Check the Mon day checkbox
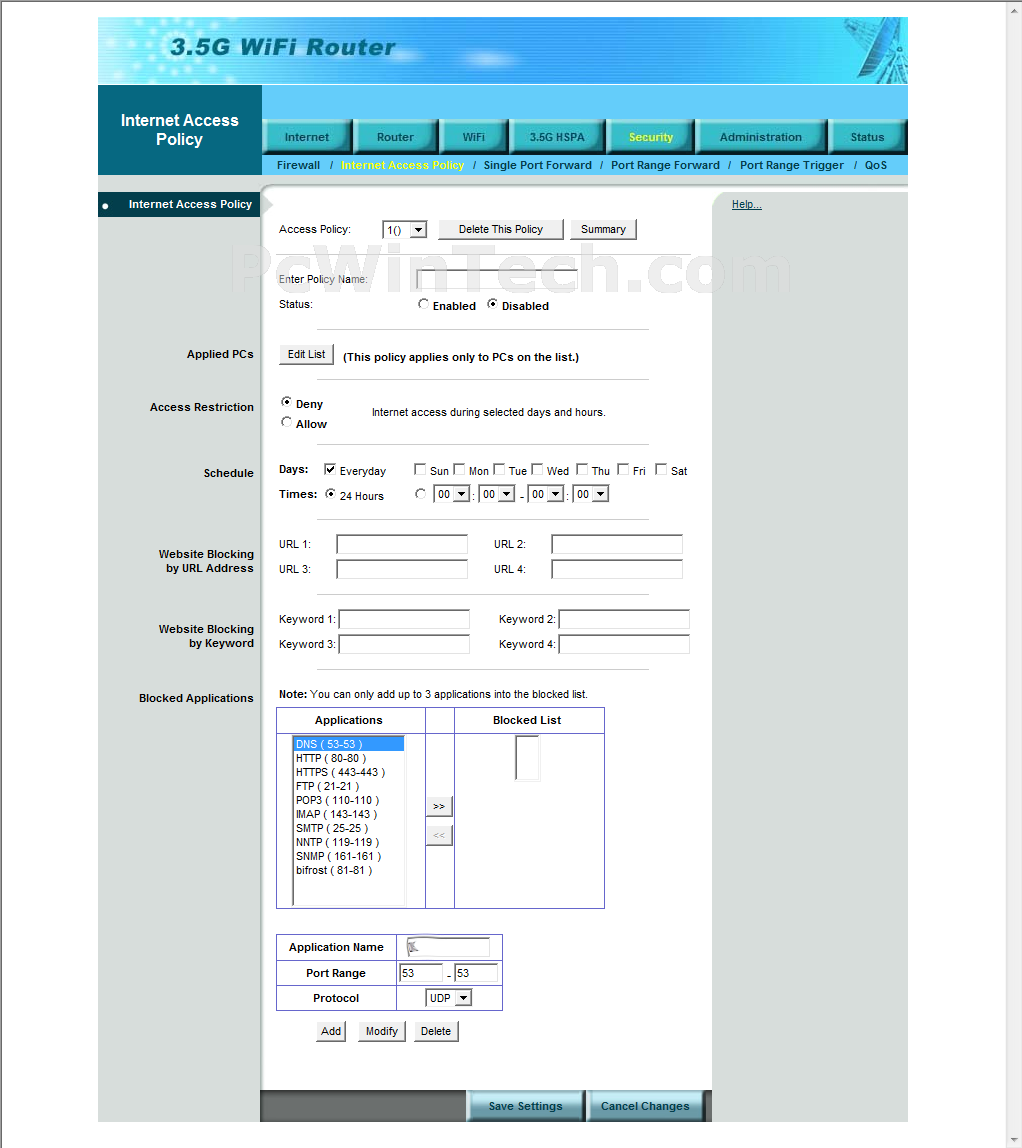The image size is (1022, 1148). click(x=459, y=469)
